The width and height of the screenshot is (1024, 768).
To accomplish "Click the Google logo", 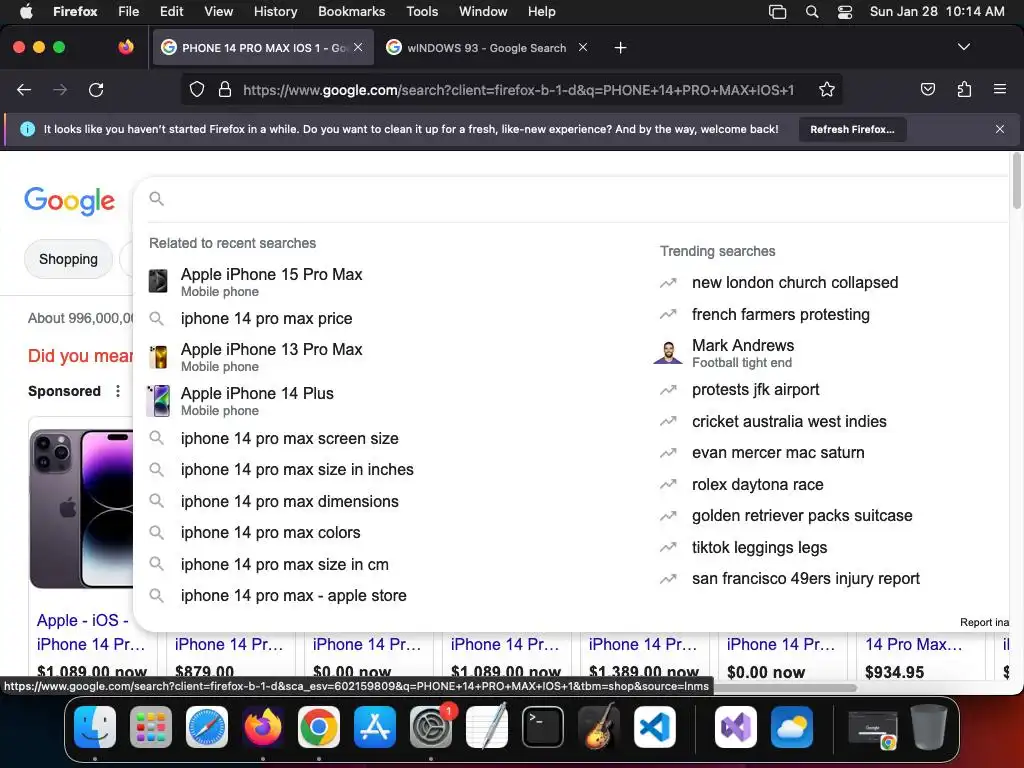I will tap(69, 200).
